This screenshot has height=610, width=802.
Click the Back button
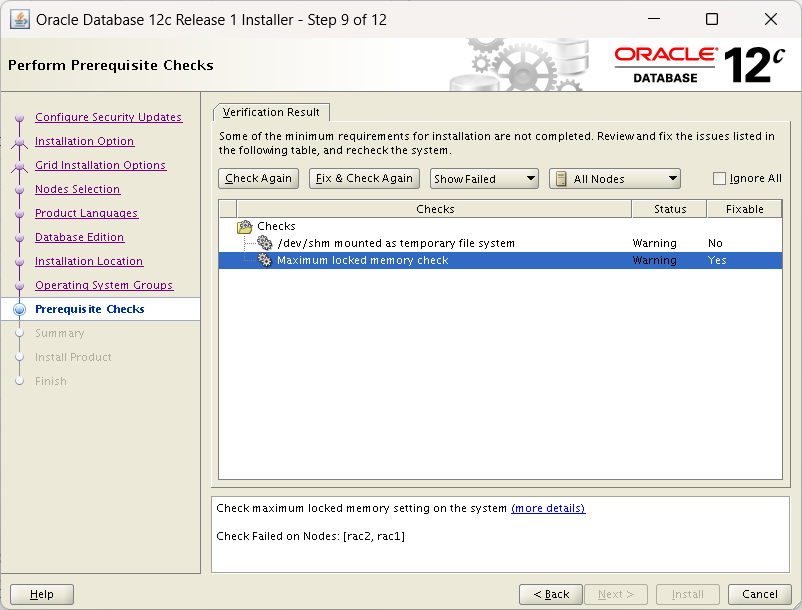pyautogui.click(x=551, y=594)
